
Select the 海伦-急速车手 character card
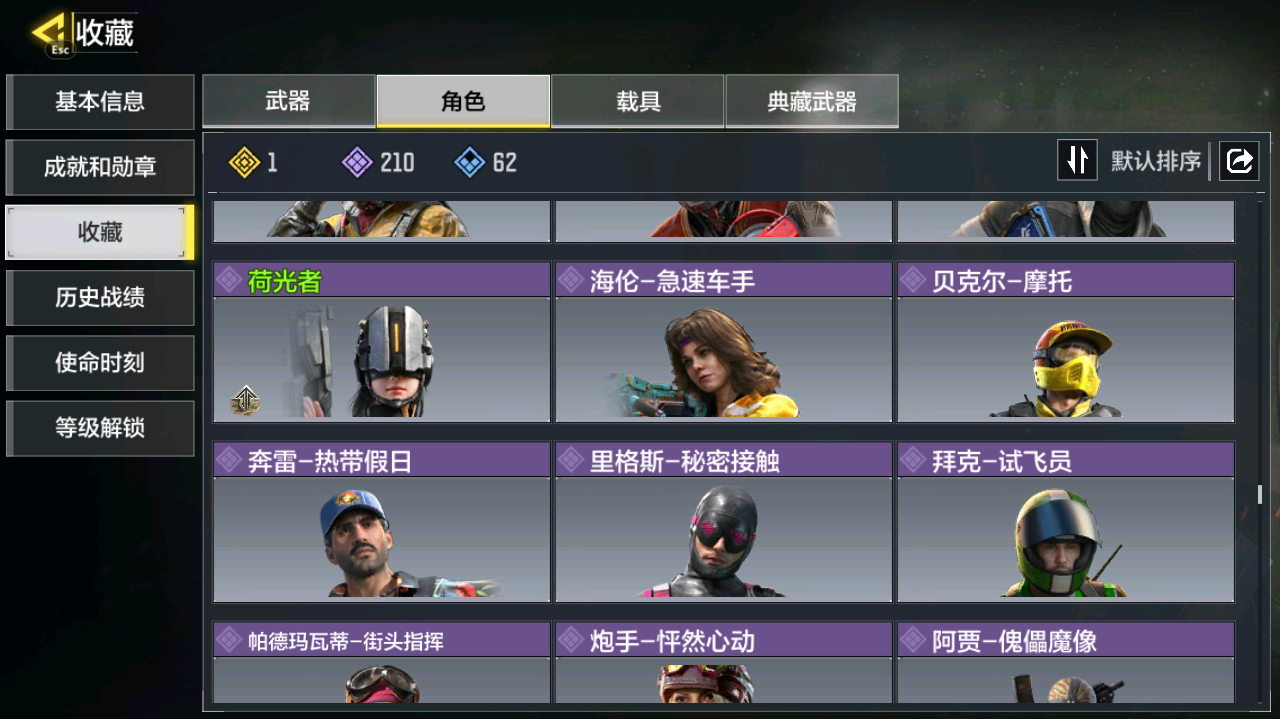click(x=724, y=342)
